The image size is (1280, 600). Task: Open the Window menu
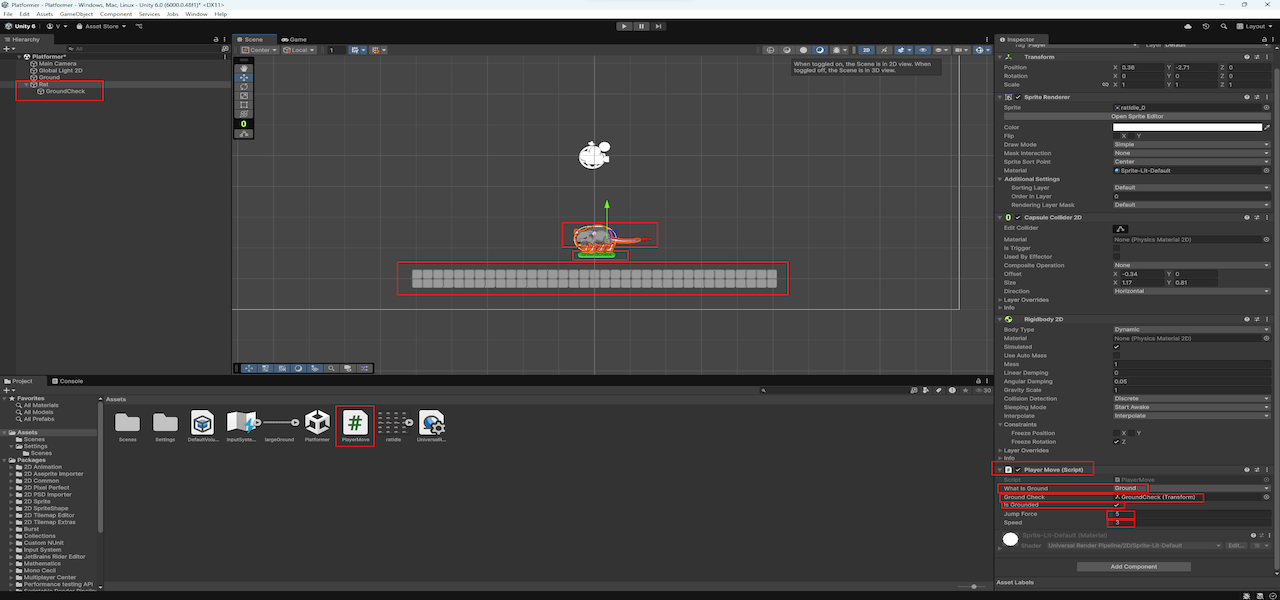197,14
